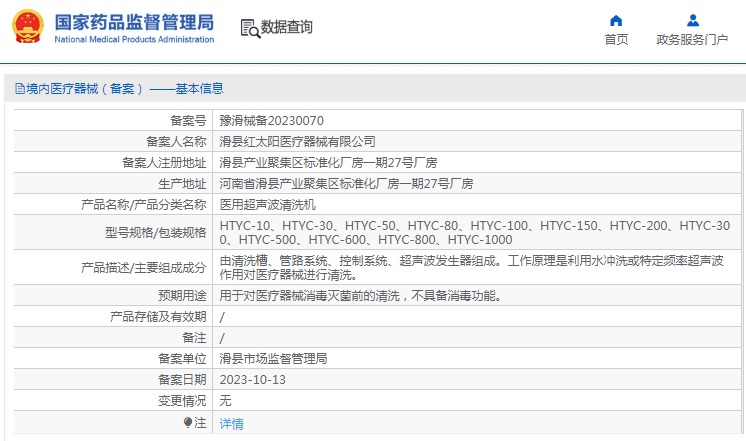Click the slash value in 产品存储及有效期 row
Screen dimensions: 746x441
222,317
